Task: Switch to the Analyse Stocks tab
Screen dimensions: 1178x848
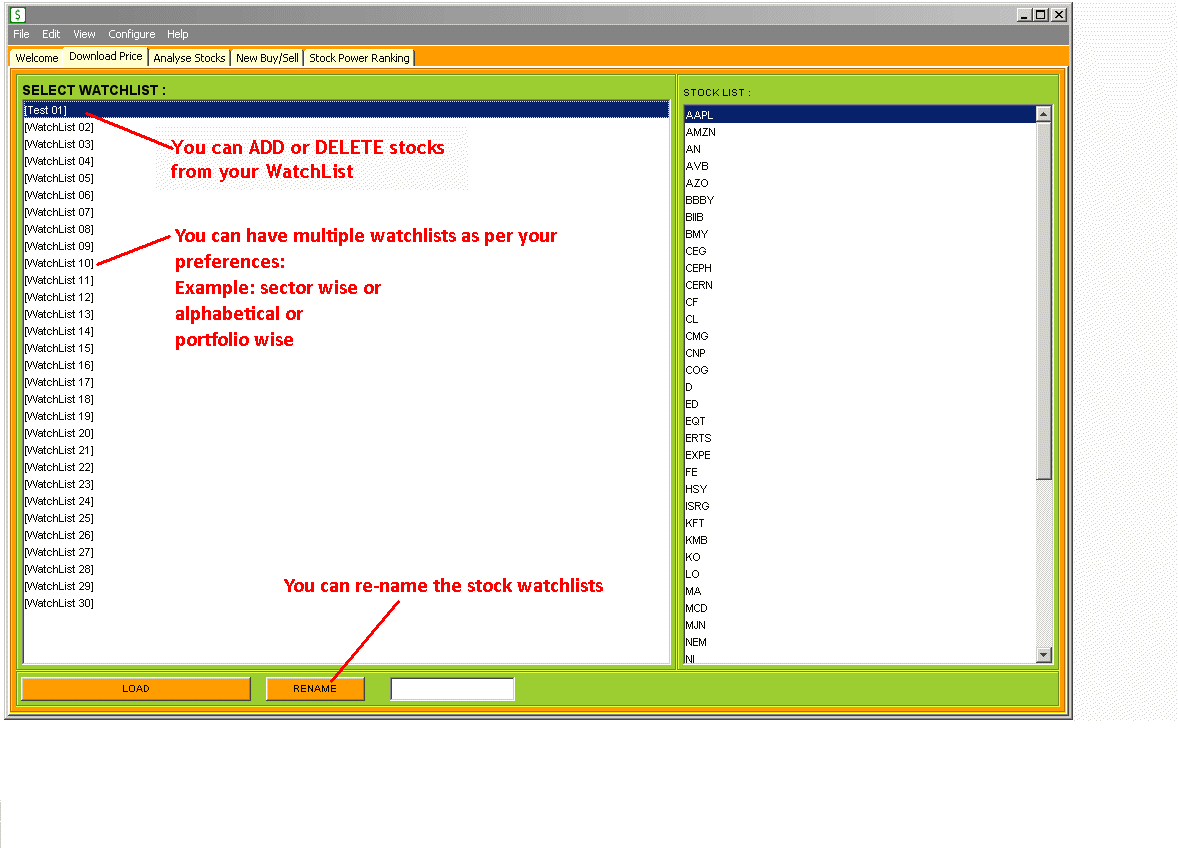Action: point(189,58)
